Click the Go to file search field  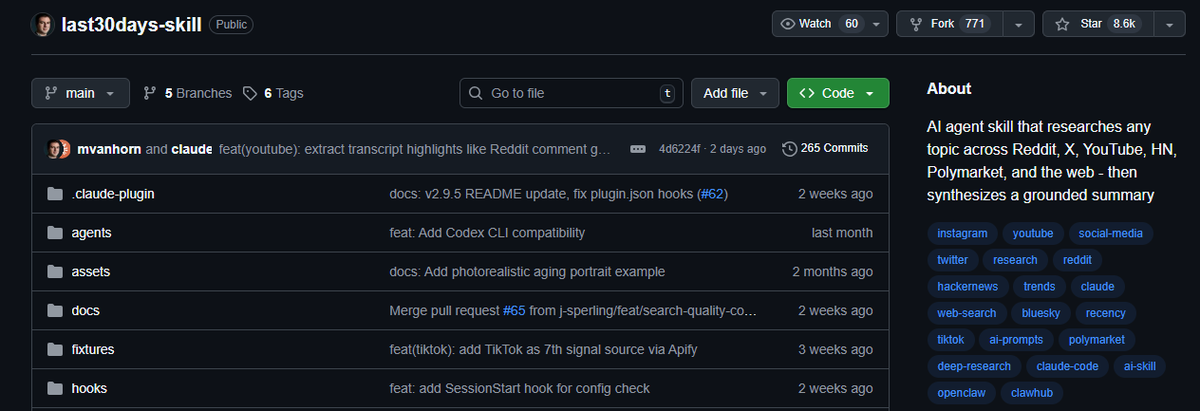572,93
